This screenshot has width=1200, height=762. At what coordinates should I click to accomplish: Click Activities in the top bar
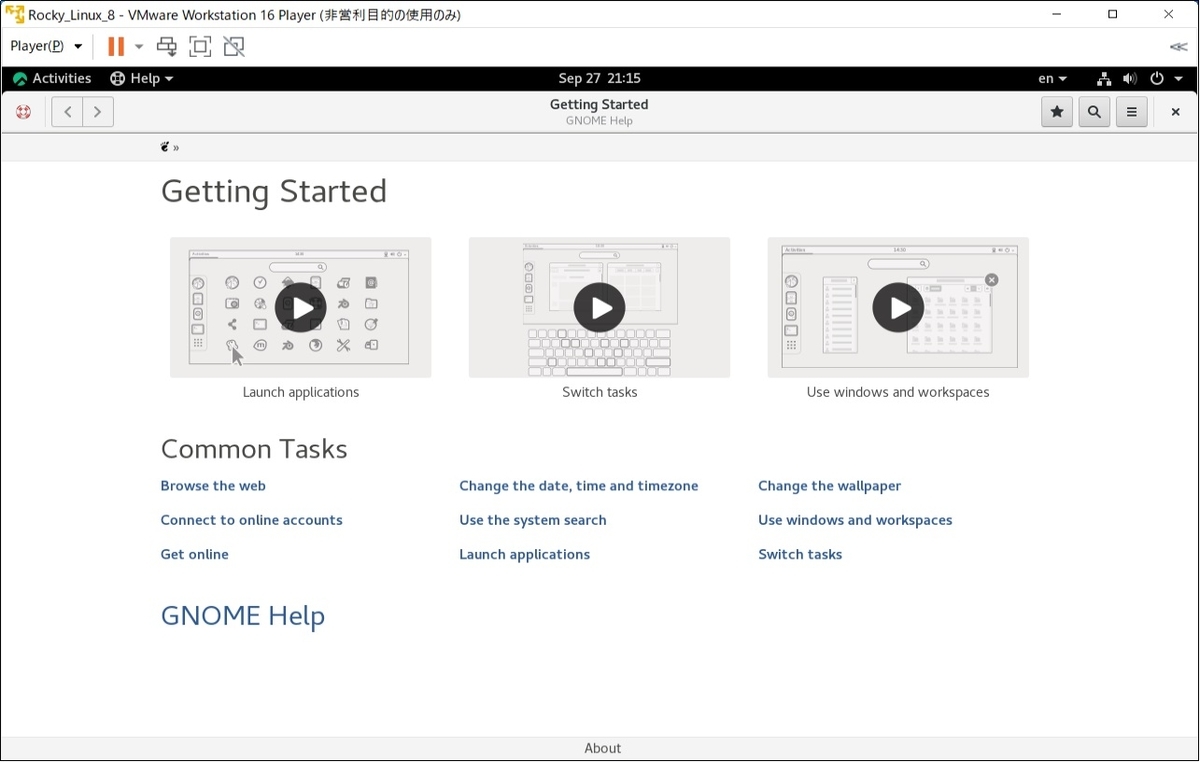51,78
